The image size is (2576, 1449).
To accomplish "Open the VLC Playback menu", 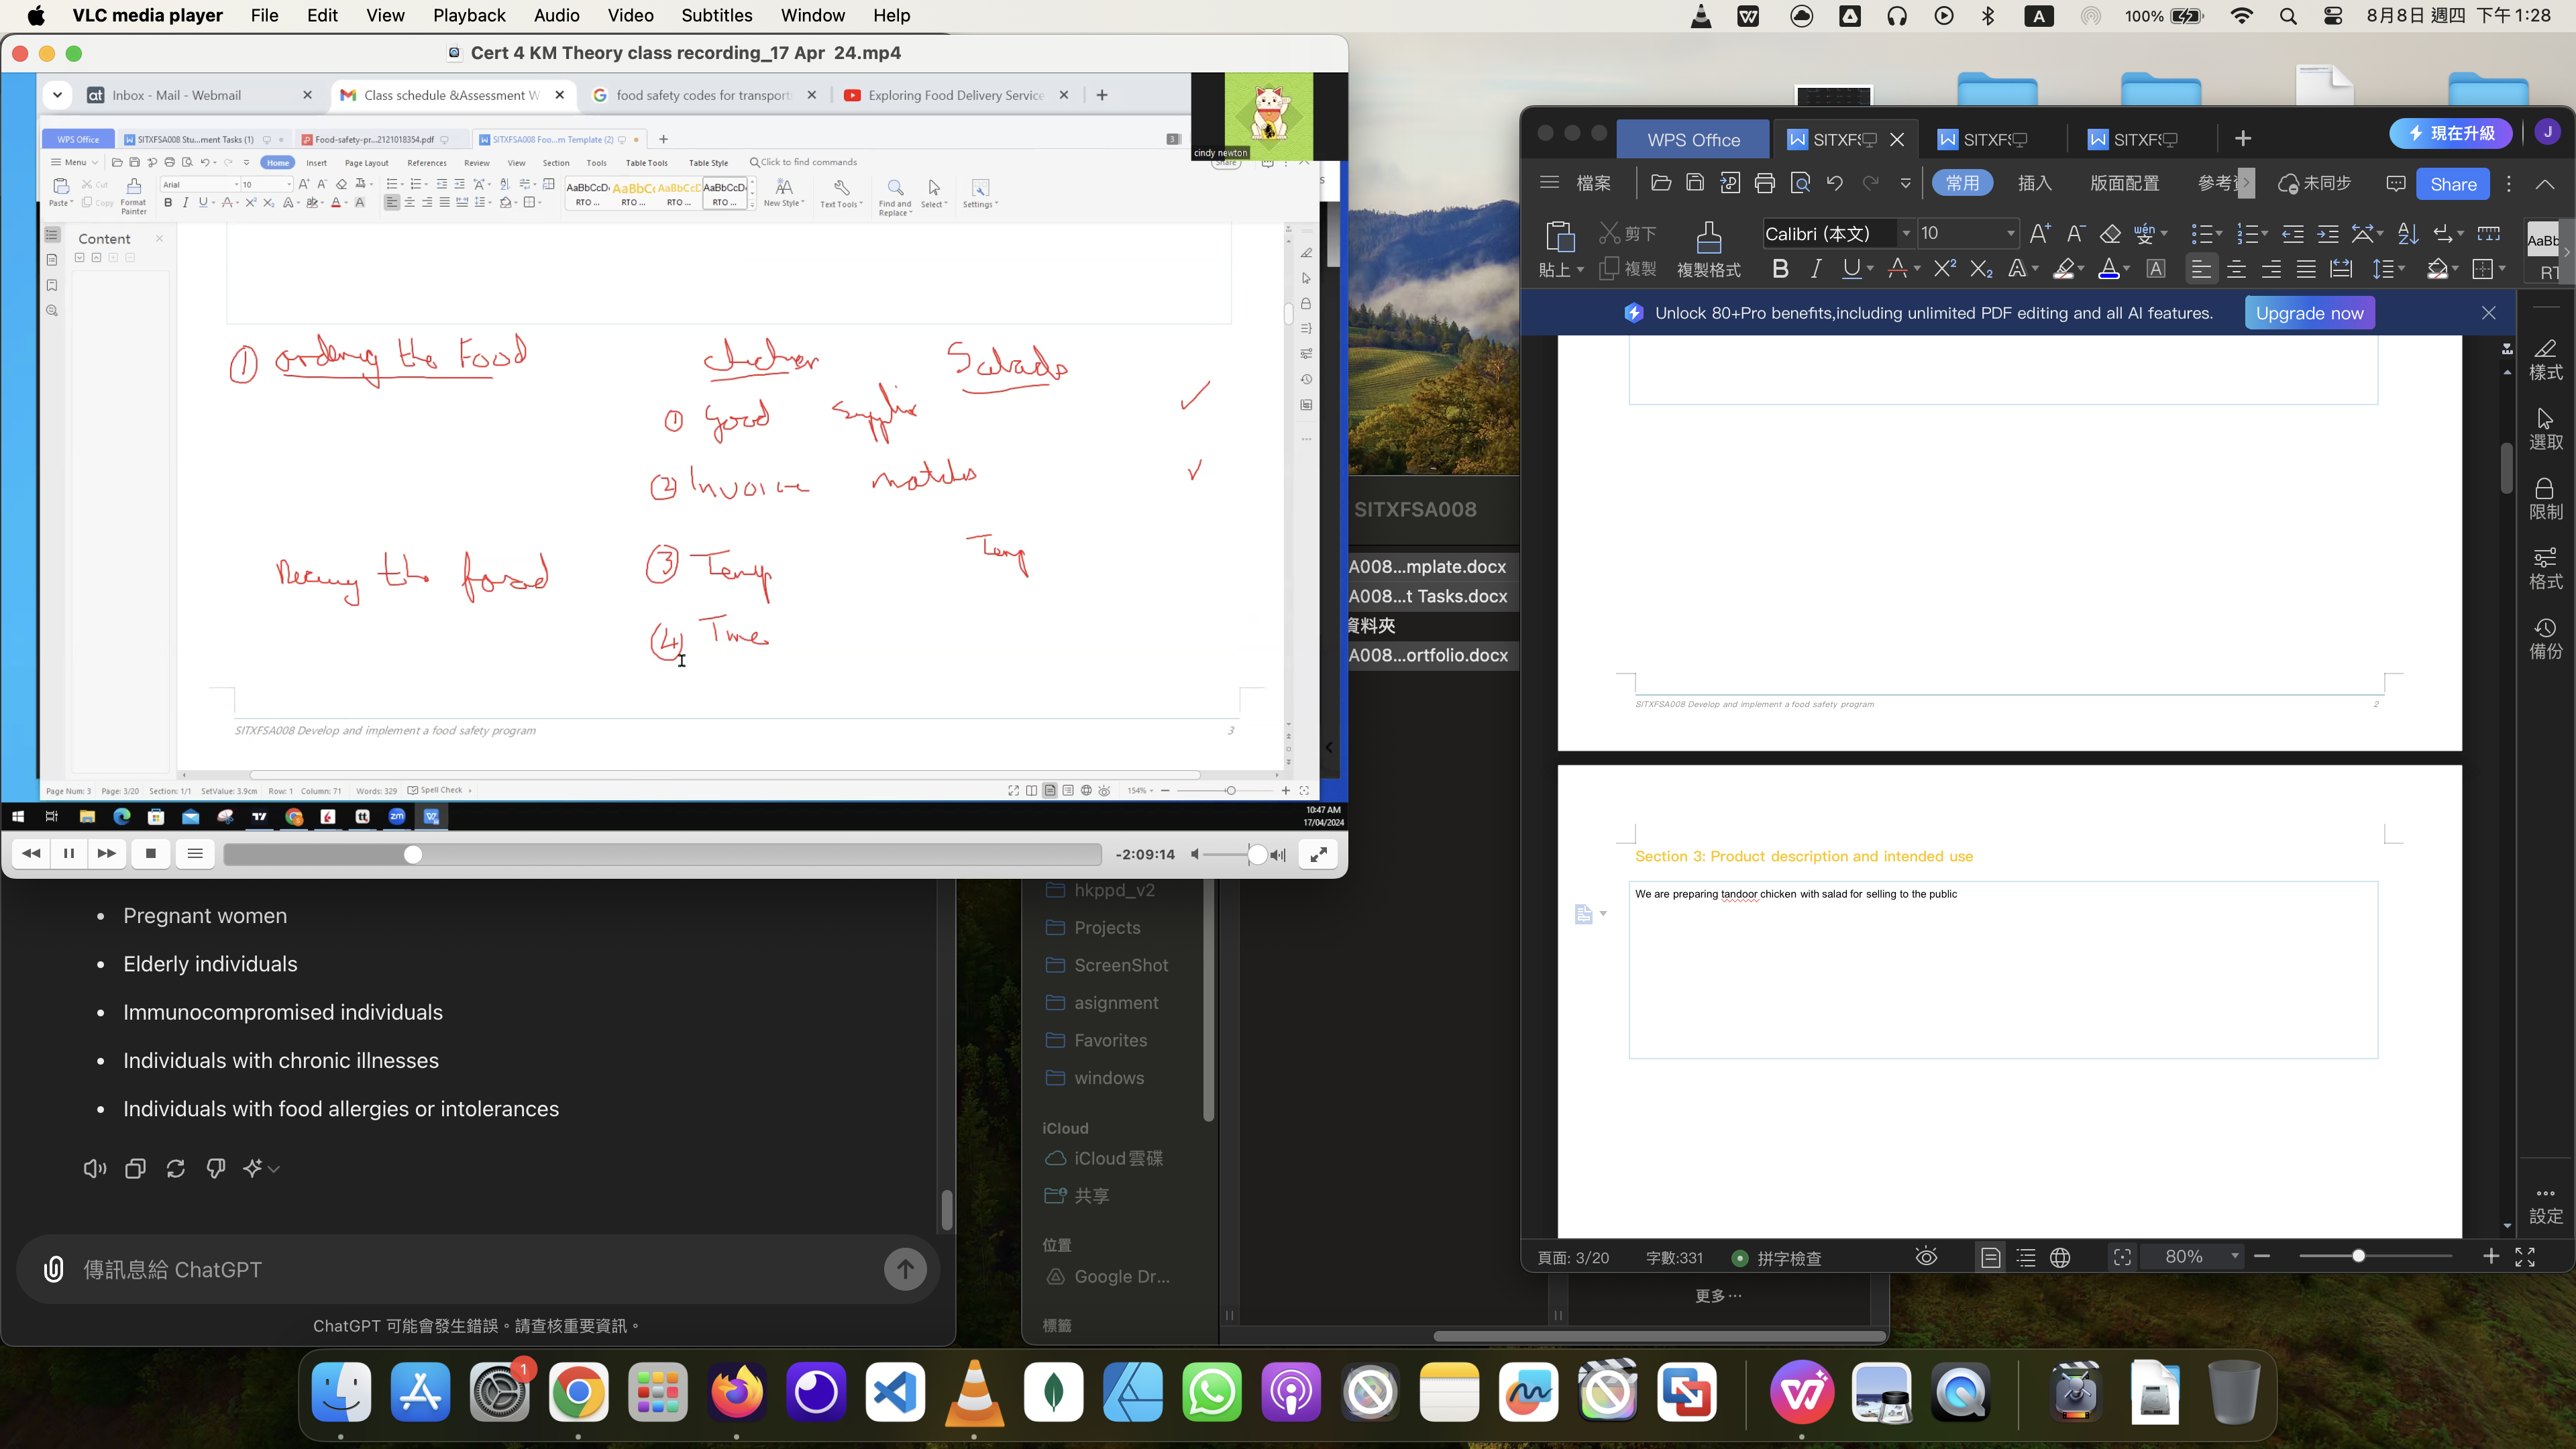I will pyautogui.click(x=469, y=15).
